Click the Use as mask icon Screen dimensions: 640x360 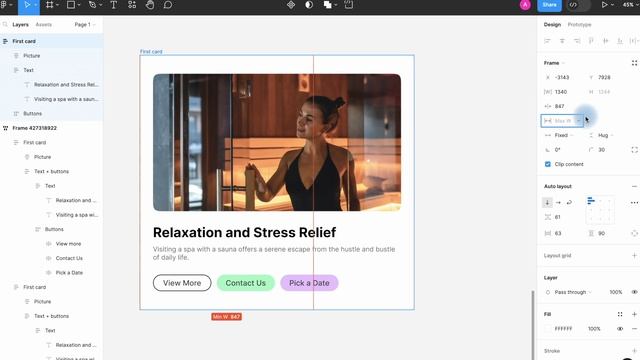(x=309, y=5)
